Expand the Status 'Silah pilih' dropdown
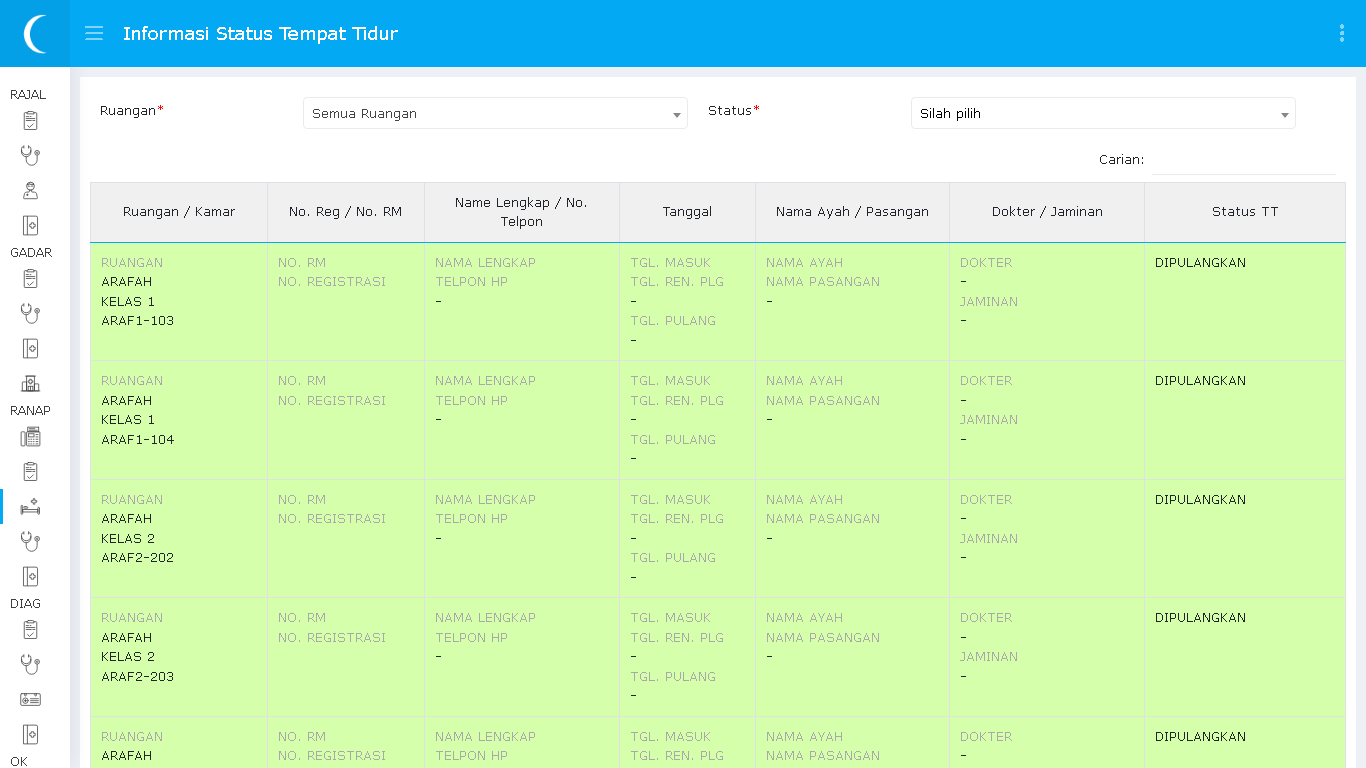Viewport: 1366px width, 768px height. (1103, 113)
